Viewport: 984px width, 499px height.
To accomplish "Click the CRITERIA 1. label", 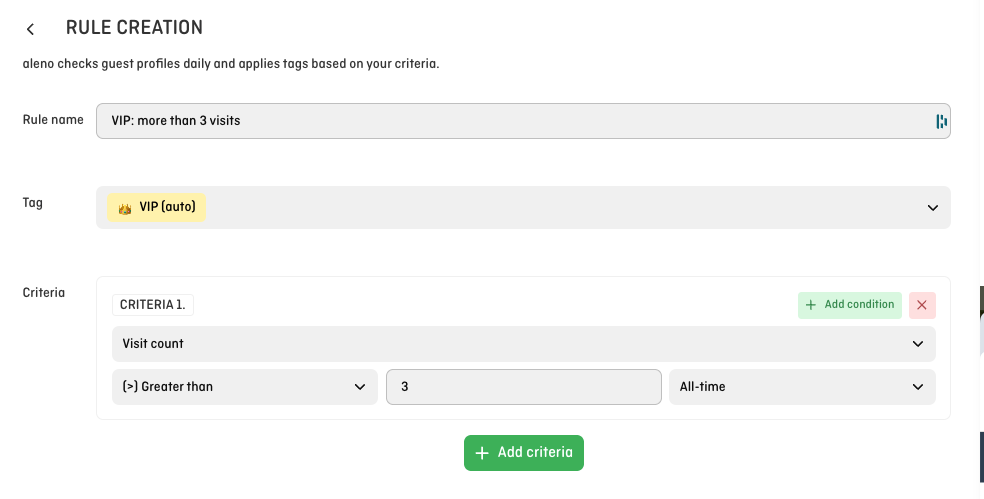I will point(153,305).
